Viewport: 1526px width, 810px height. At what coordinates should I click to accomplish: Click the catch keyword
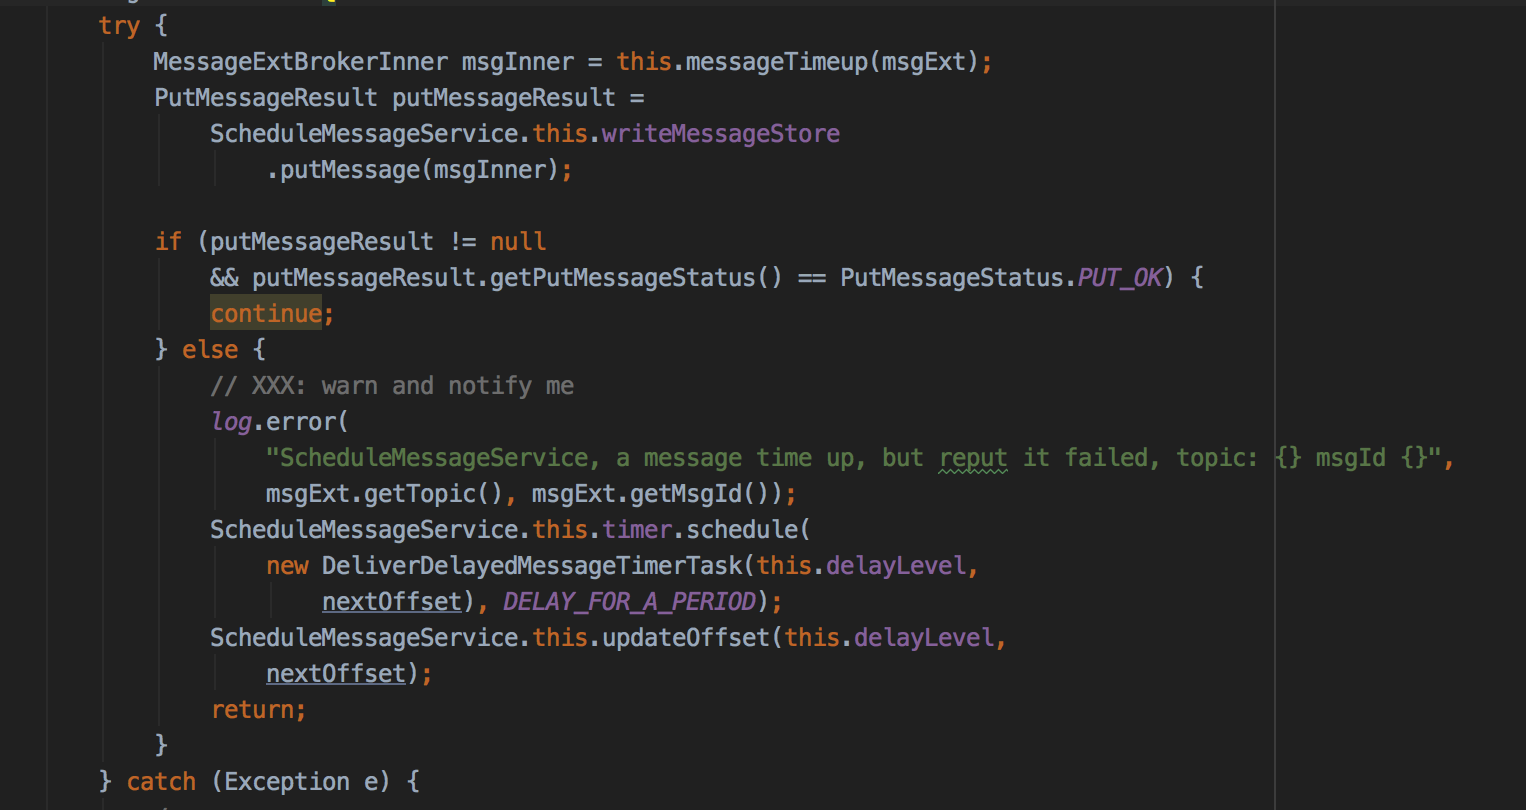161,782
